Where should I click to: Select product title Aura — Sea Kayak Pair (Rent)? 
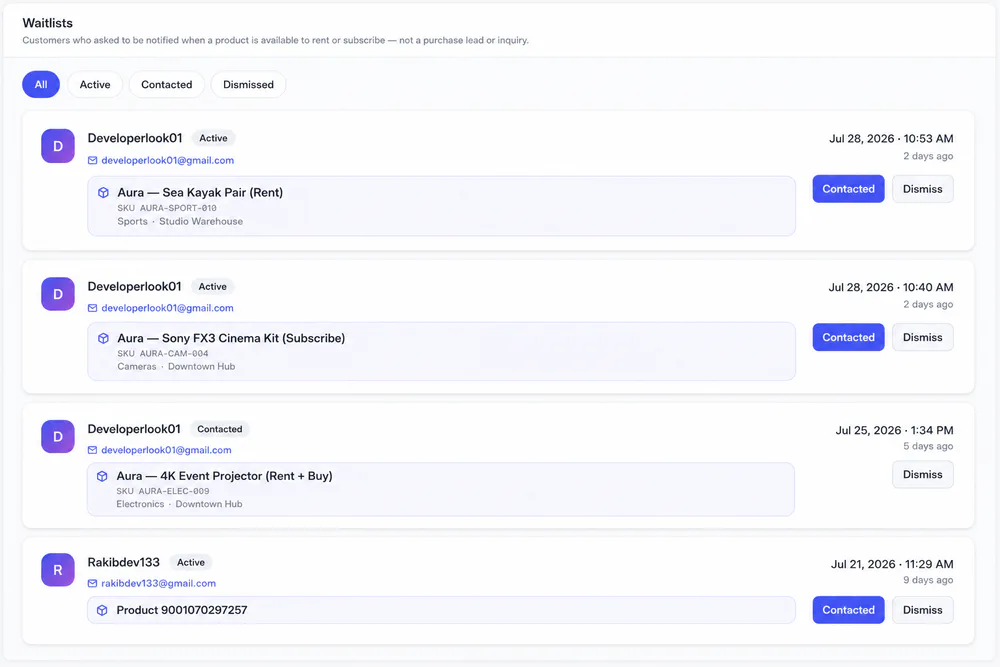[200, 193]
